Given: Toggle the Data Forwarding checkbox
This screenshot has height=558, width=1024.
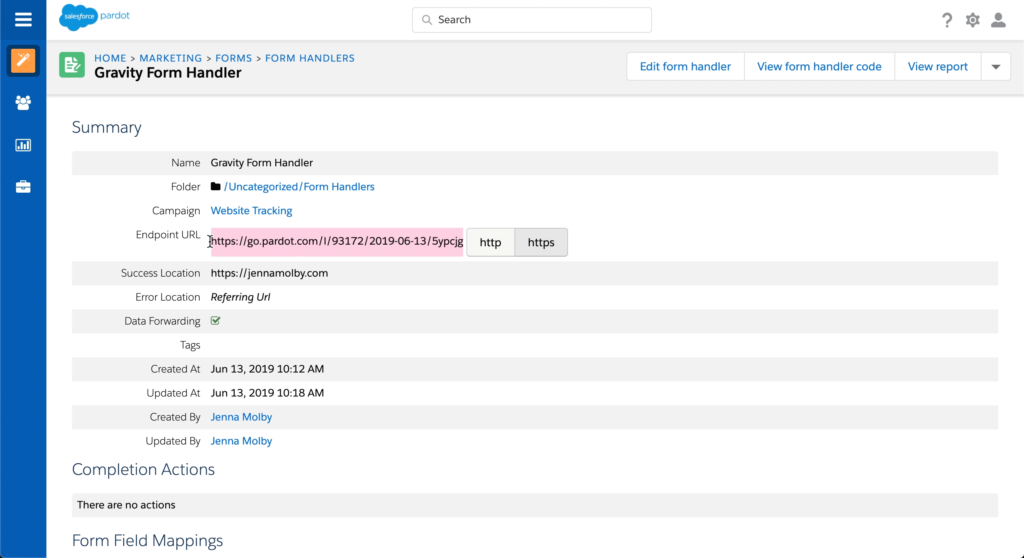Looking at the screenshot, I should [x=216, y=321].
